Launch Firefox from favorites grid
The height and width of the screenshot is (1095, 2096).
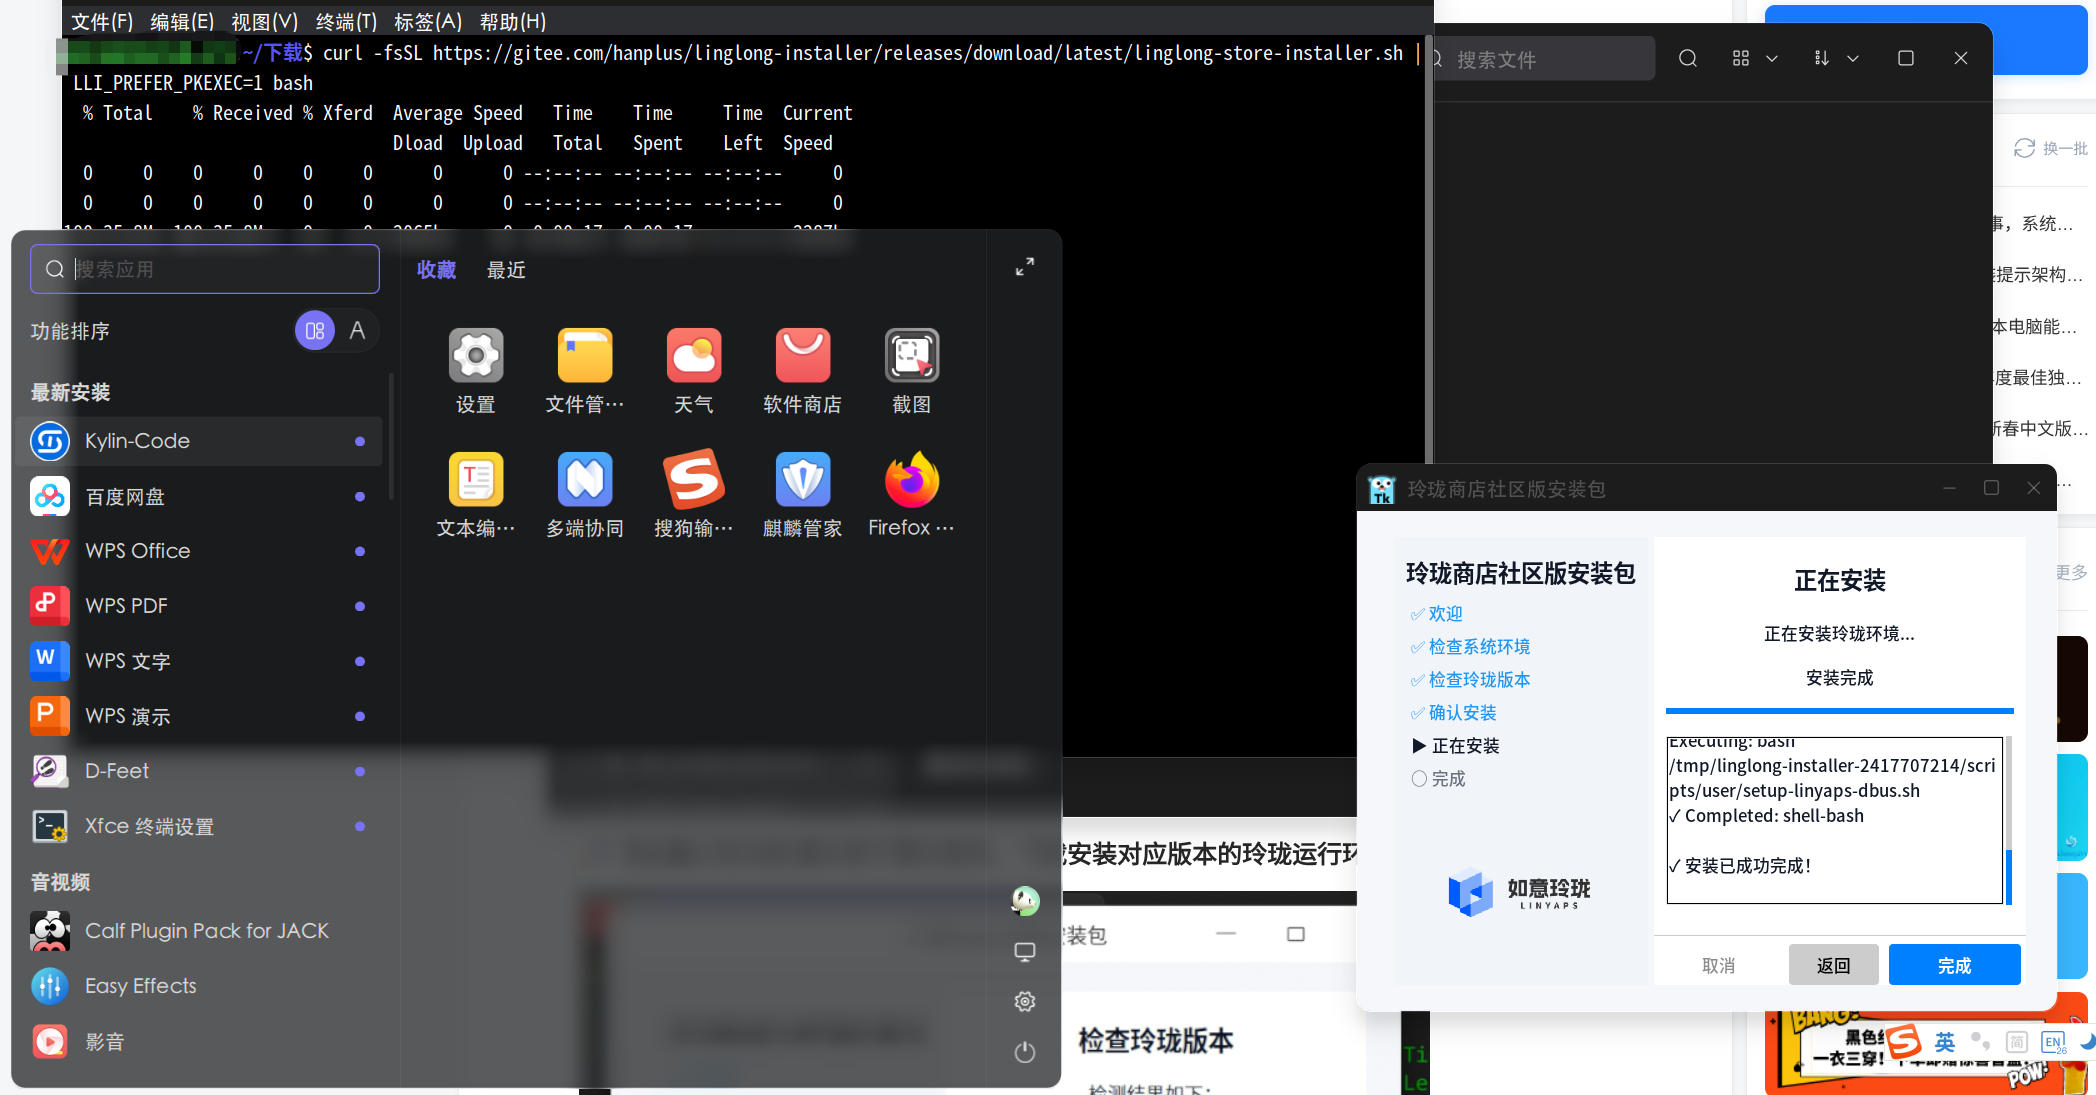coord(911,480)
